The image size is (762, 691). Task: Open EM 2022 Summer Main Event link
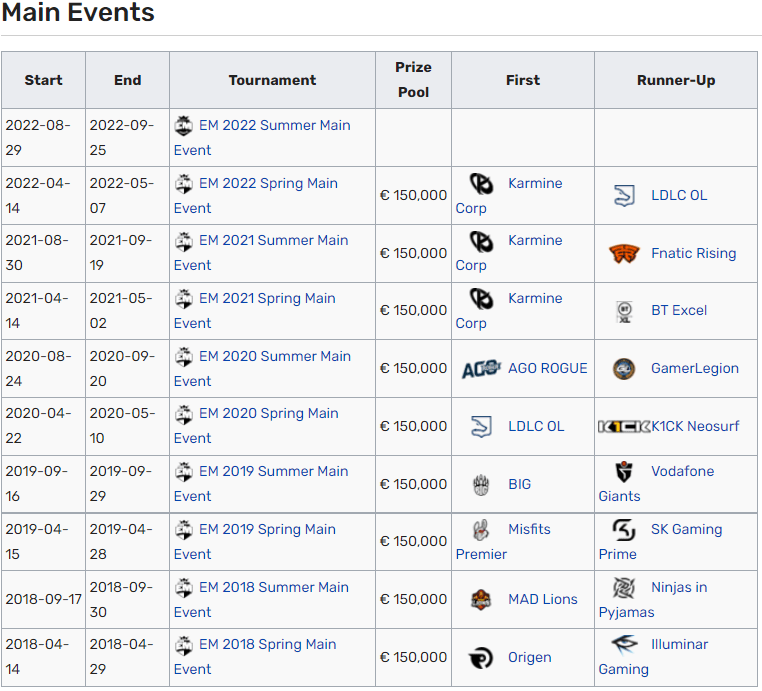pyautogui.click(x=262, y=138)
